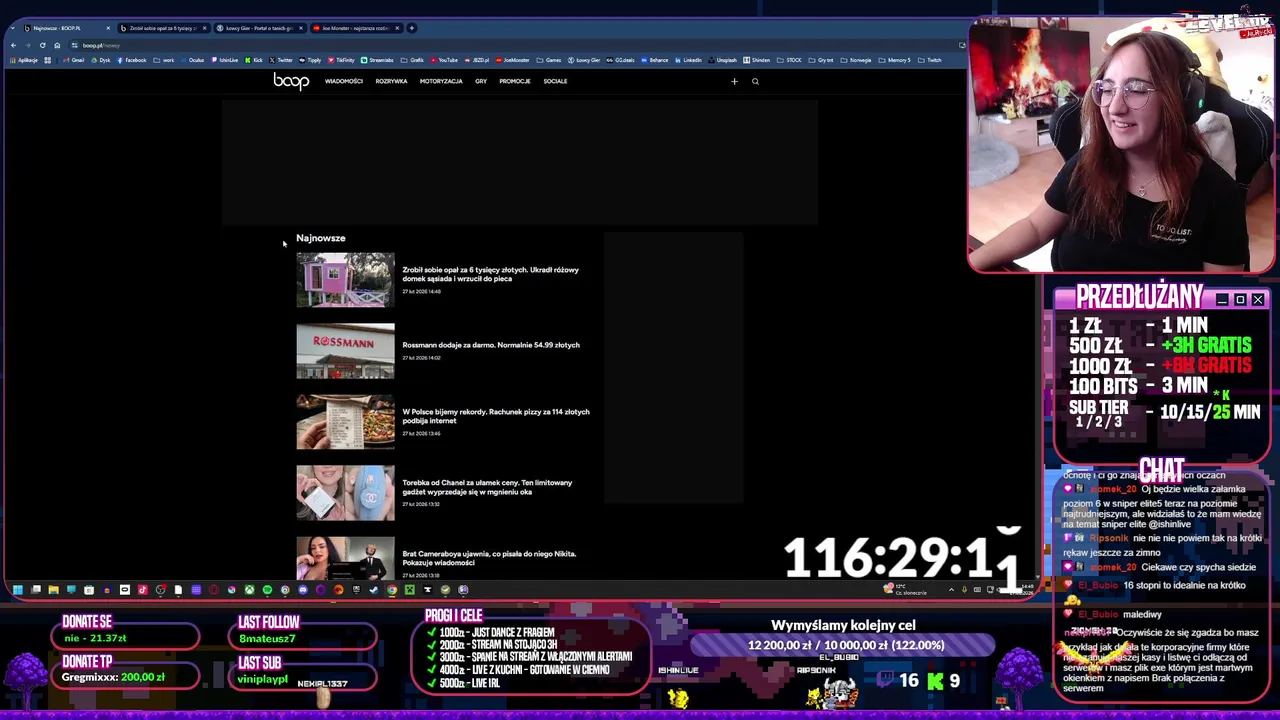Open Brat Cameraboya article link
This screenshot has width=1280, height=720.
pyautogui.click(x=489, y=558)
